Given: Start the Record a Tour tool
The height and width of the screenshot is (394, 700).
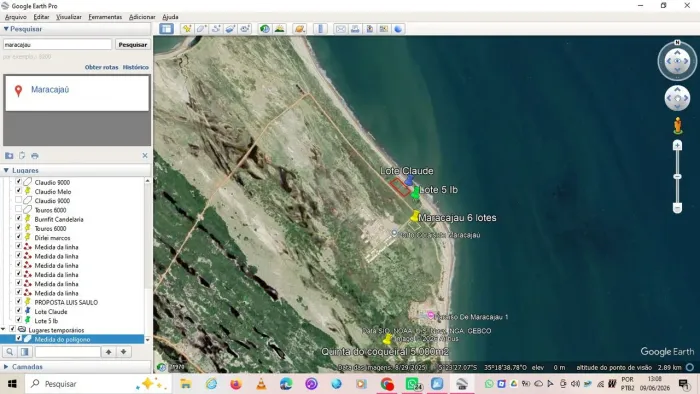Looking at the screenshot, I should [x=245, y=29].
